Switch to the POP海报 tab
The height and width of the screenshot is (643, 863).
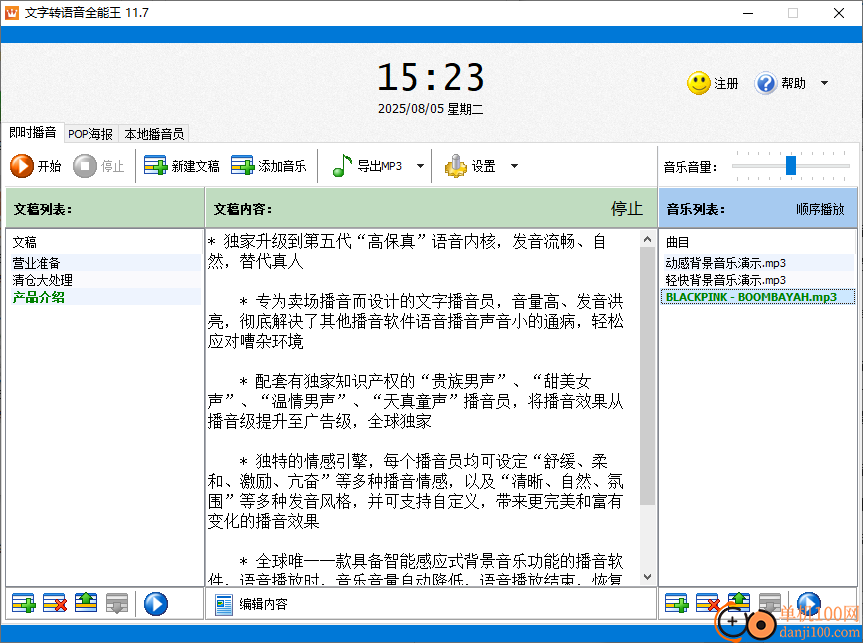pos(90,133)
